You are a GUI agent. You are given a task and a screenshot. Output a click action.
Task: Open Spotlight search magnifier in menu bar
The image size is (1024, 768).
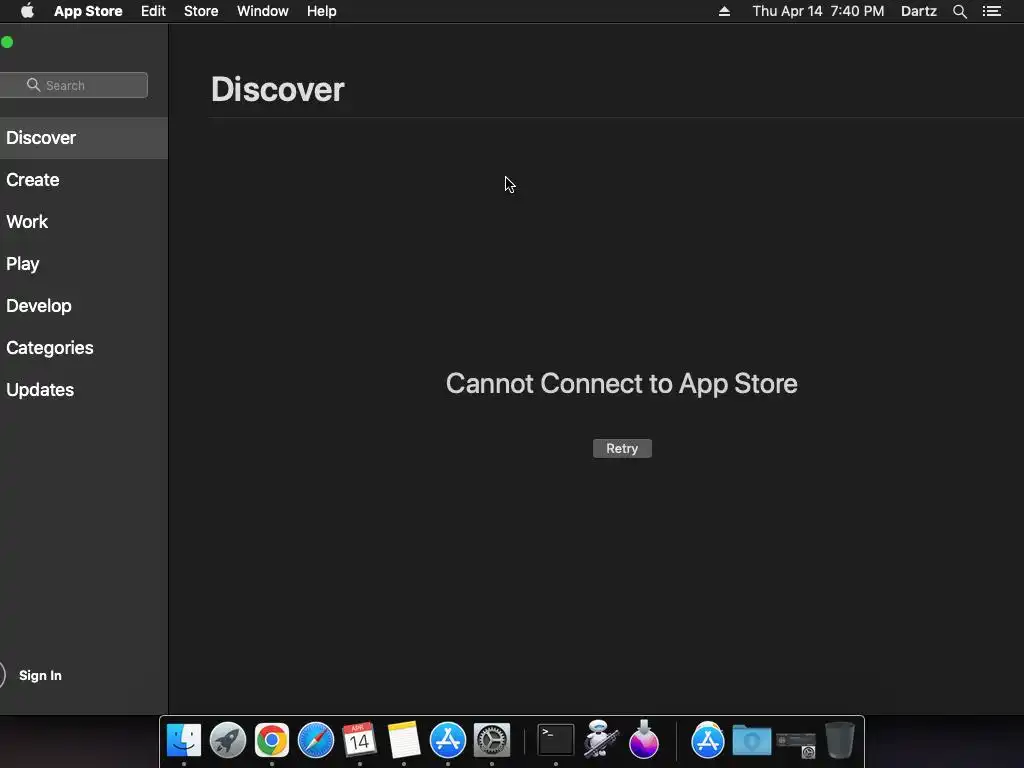959,11
